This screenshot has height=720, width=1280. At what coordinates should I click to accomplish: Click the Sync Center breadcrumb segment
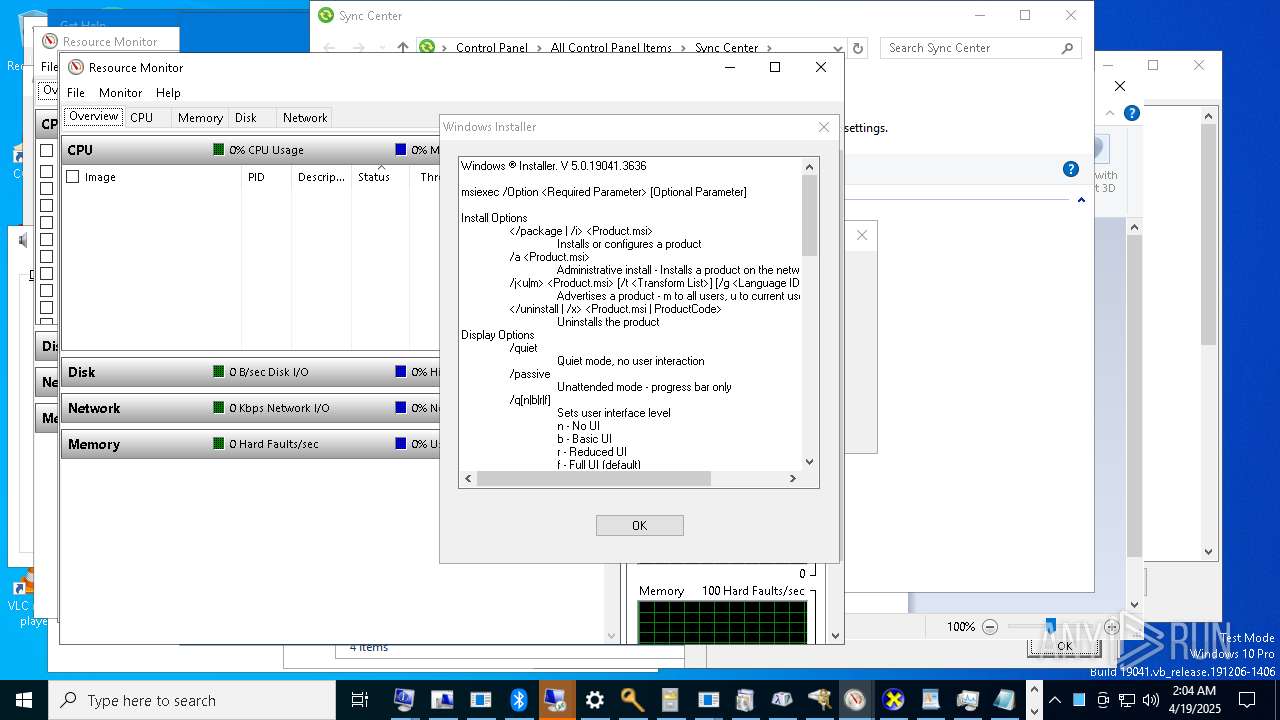[x=727, y=48]
